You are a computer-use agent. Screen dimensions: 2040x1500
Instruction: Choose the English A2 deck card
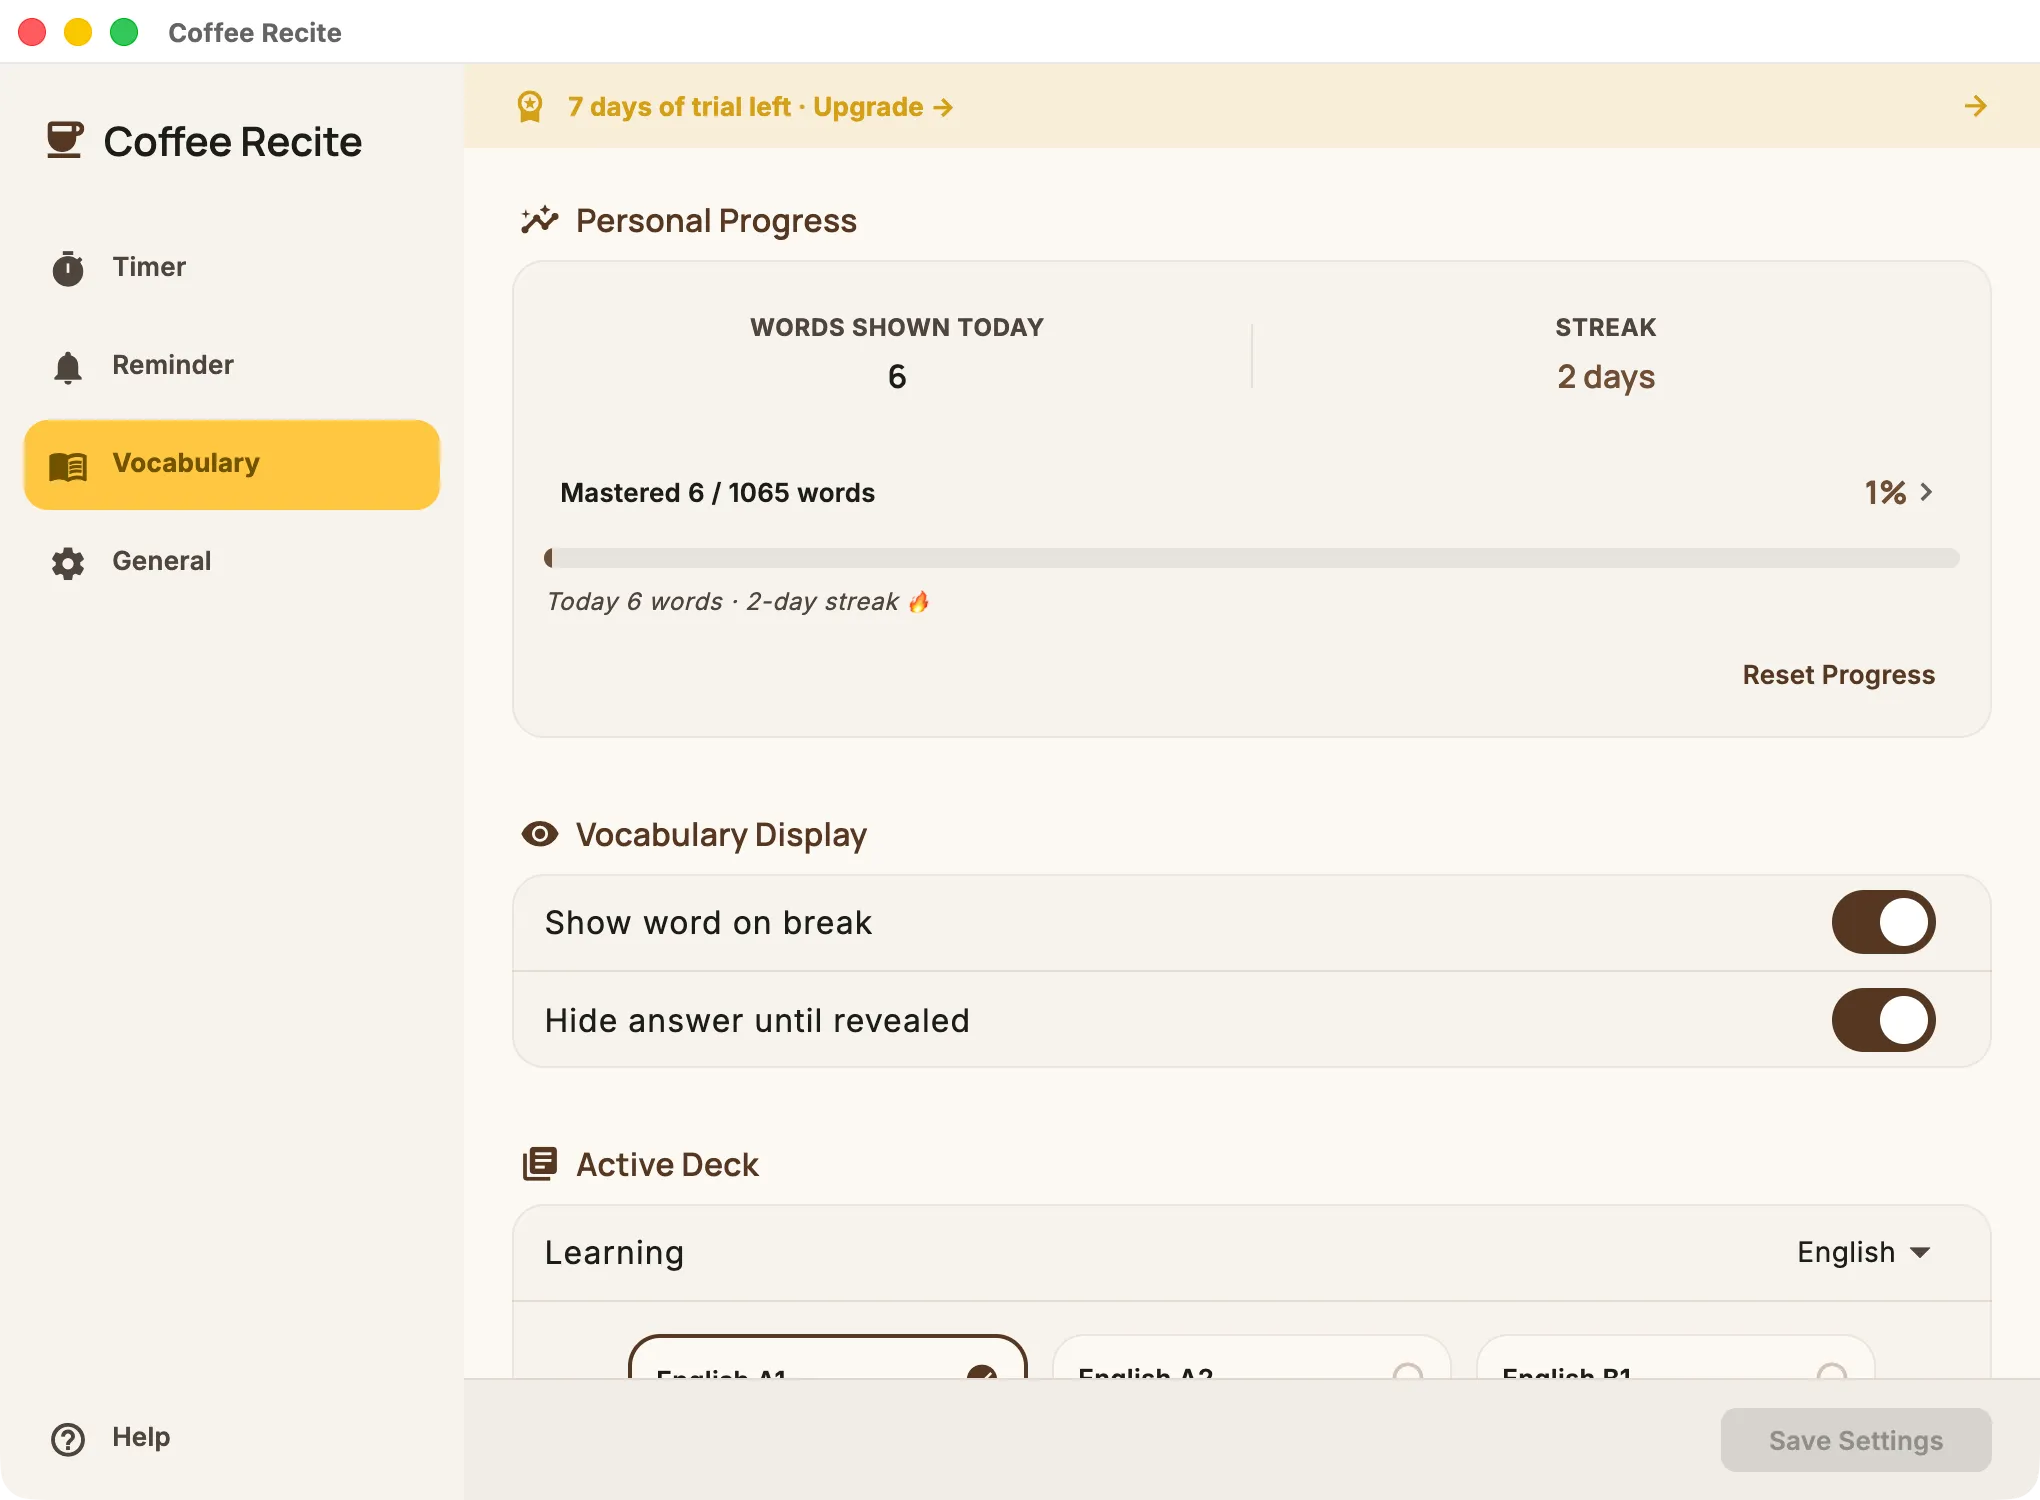(x=1252, y=1357)
